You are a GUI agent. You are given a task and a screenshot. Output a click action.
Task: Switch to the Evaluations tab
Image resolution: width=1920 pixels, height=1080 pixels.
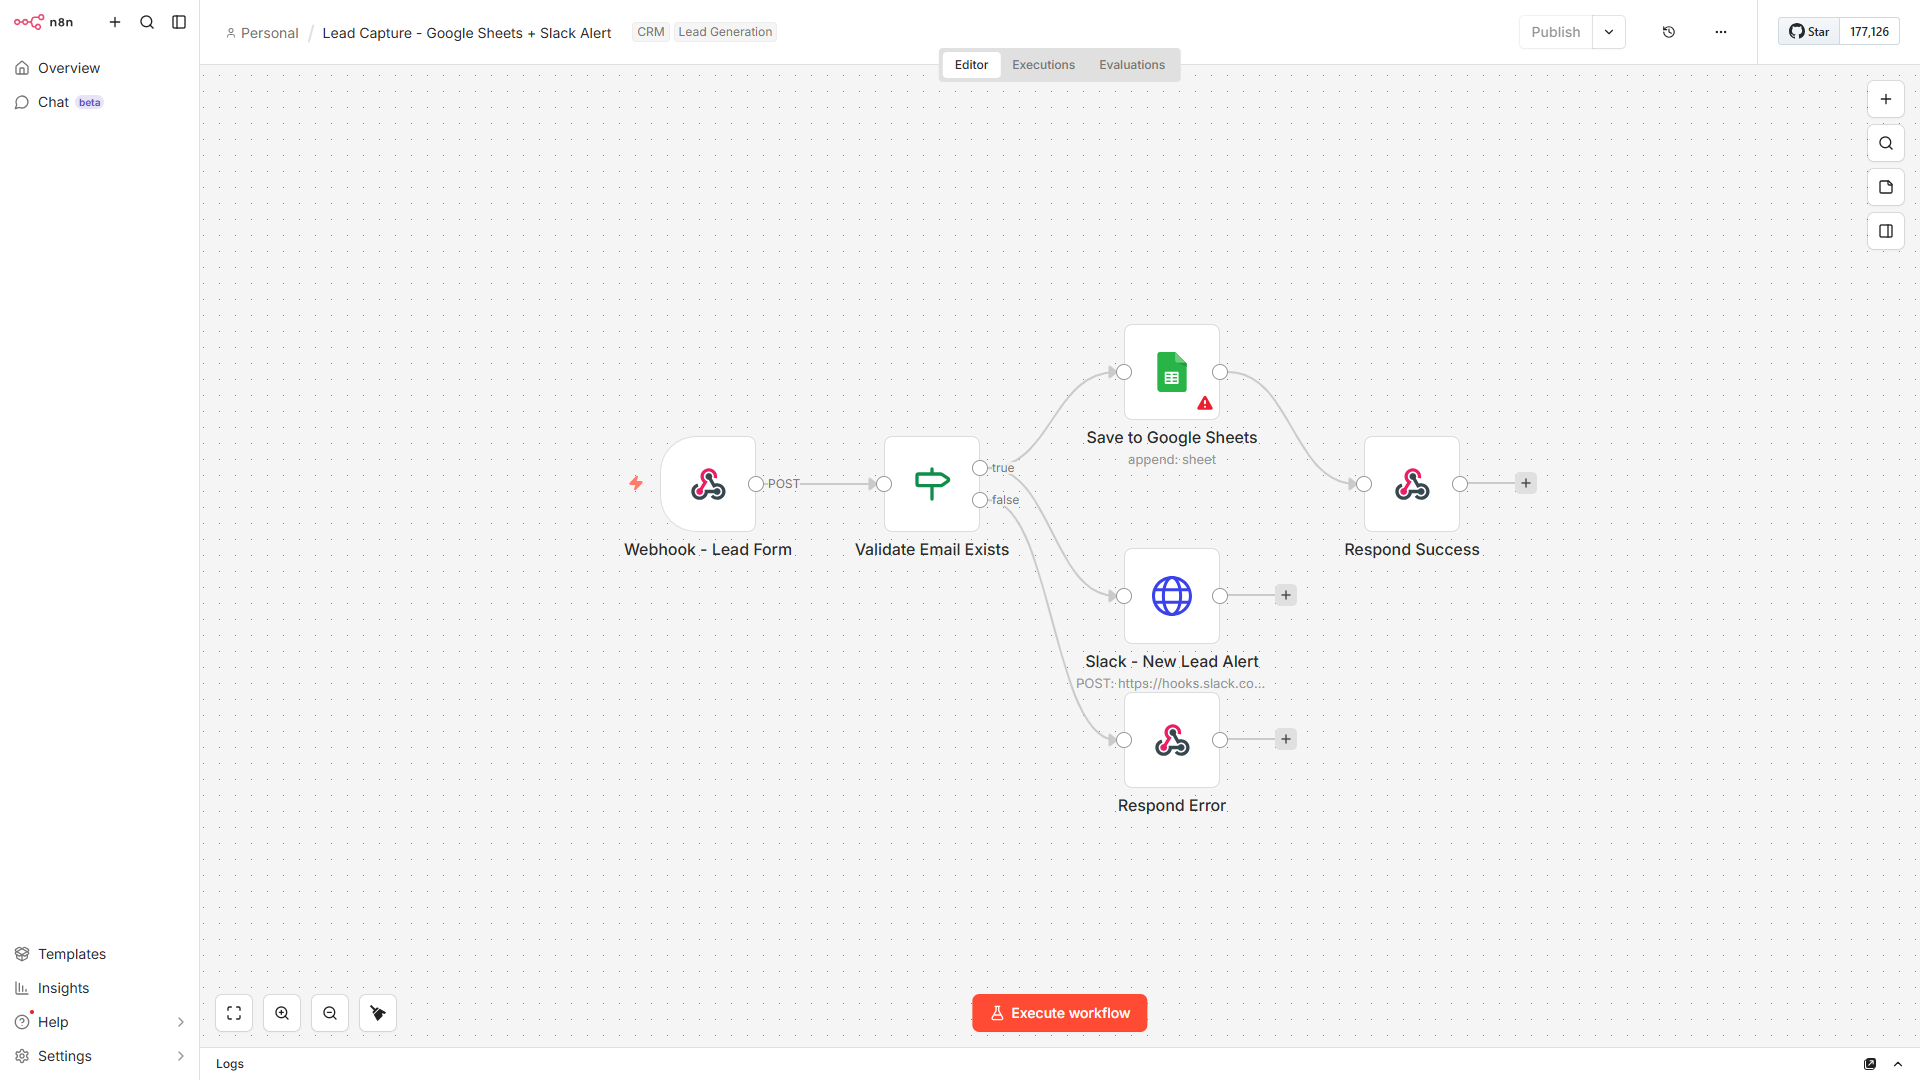tap(1131, 64)
